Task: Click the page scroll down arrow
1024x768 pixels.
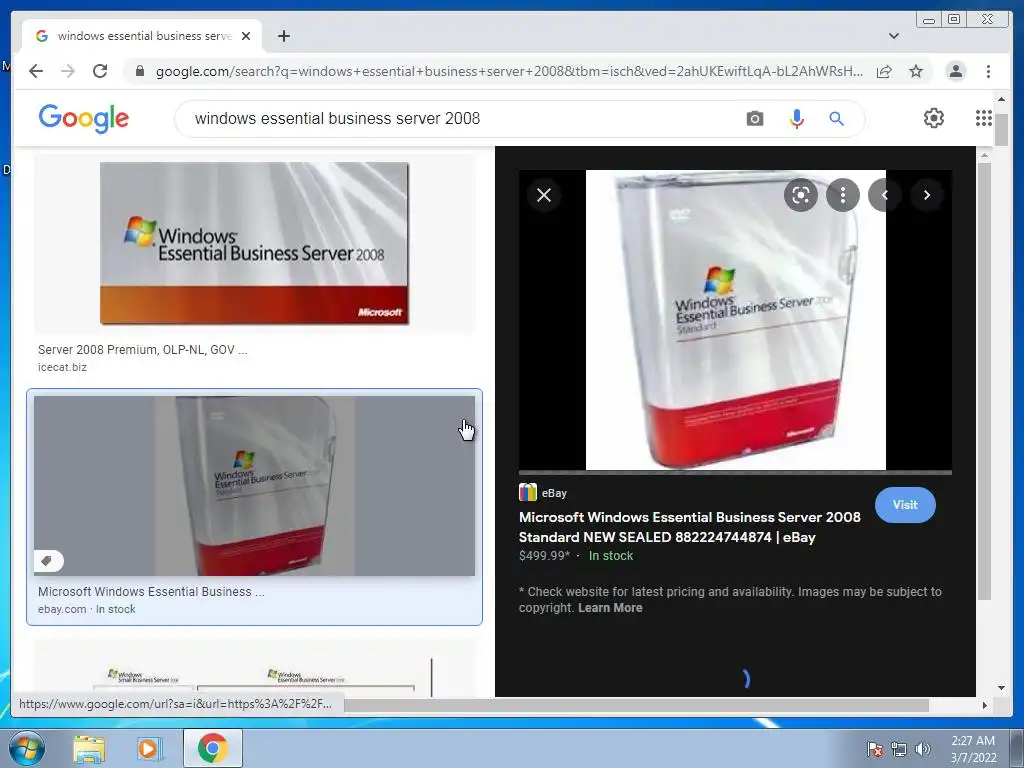Action: point(1001,688)
